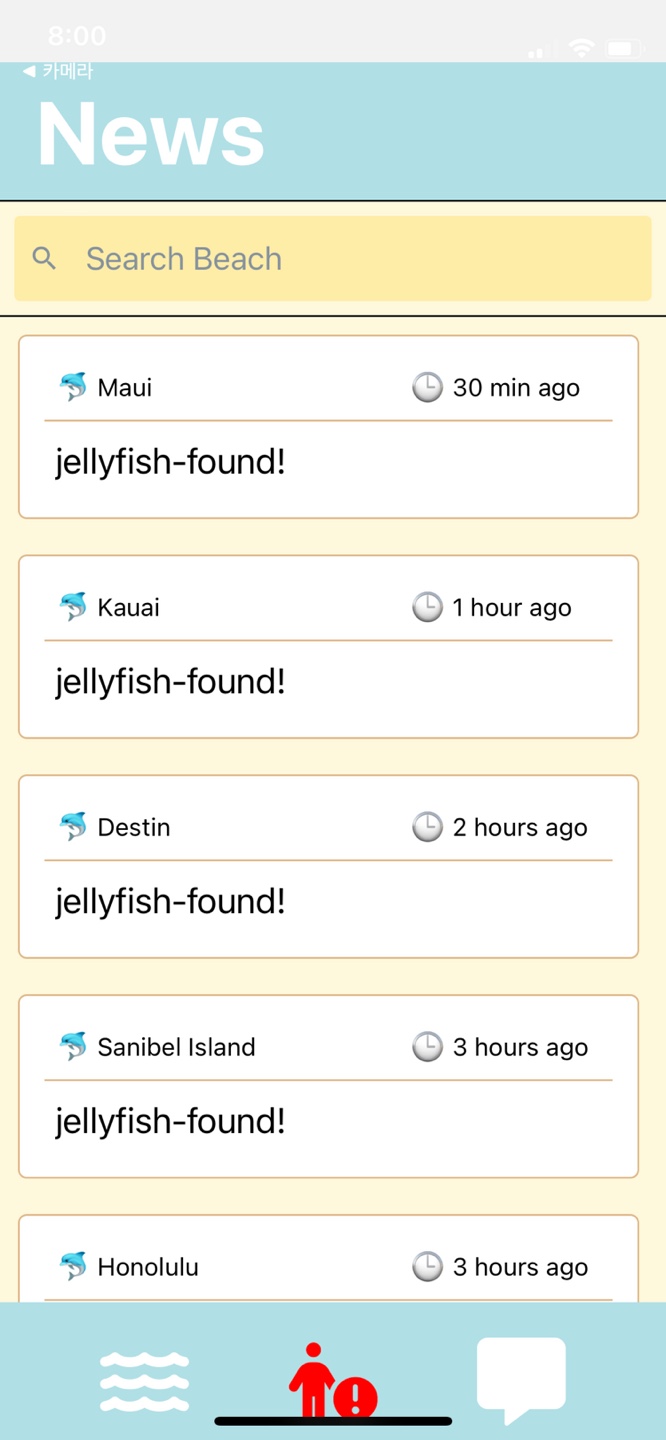Go back to the 카메라 app

click(x=58, y=71)
